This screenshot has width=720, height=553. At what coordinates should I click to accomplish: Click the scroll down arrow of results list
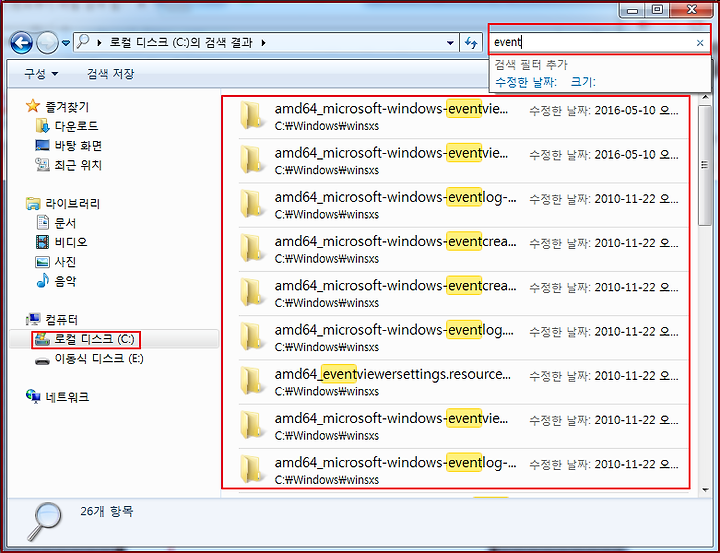pyautogui.click(x=705, y=491)
